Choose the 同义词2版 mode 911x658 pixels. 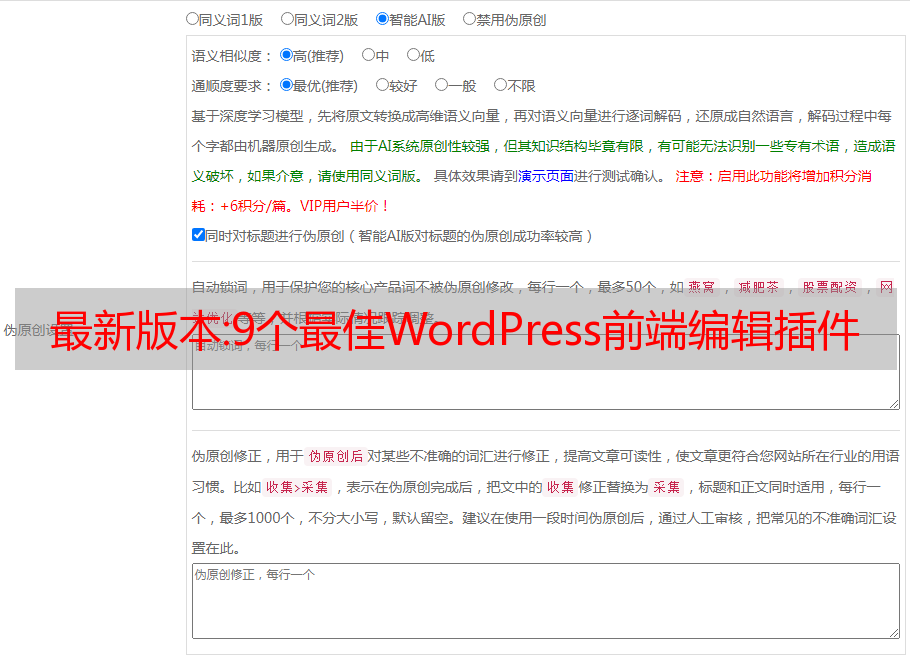pos(288,19)
